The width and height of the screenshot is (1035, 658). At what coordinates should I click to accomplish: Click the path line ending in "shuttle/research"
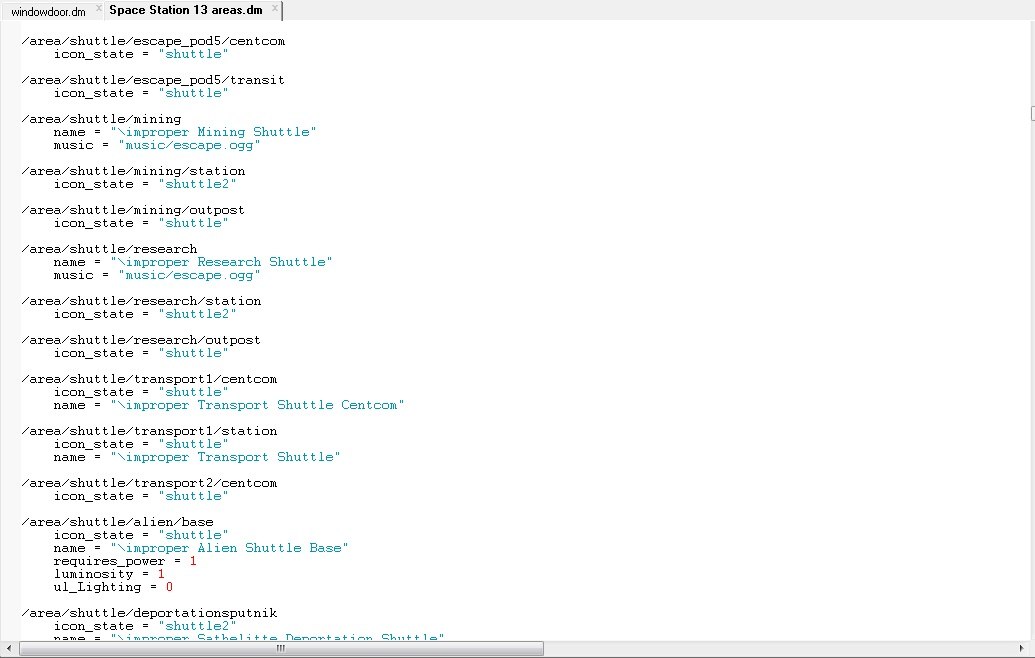[x=109, y=249]
